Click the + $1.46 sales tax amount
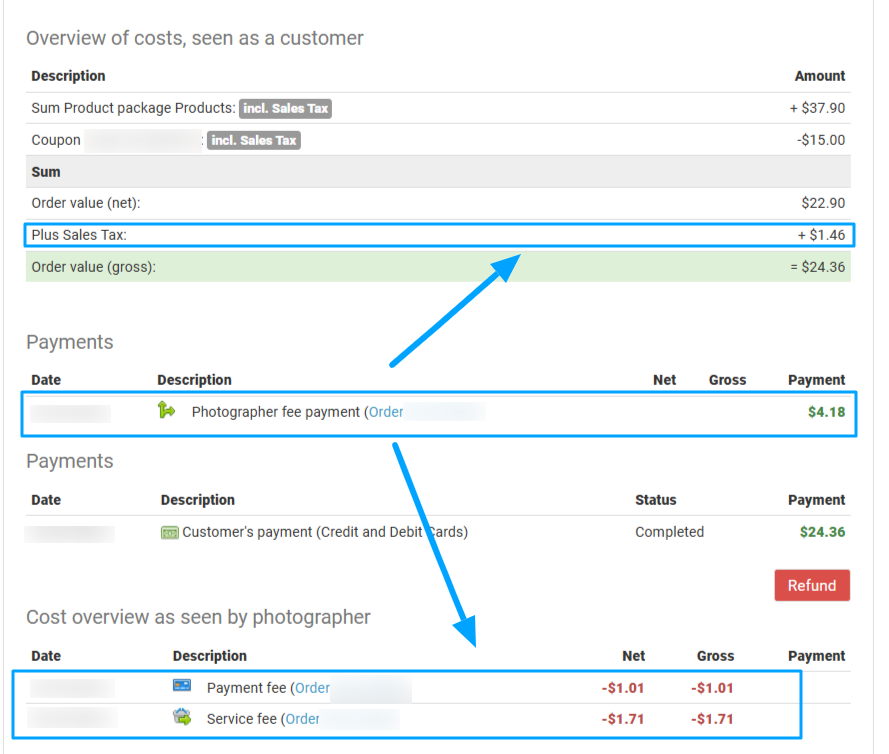 (821, 235)
